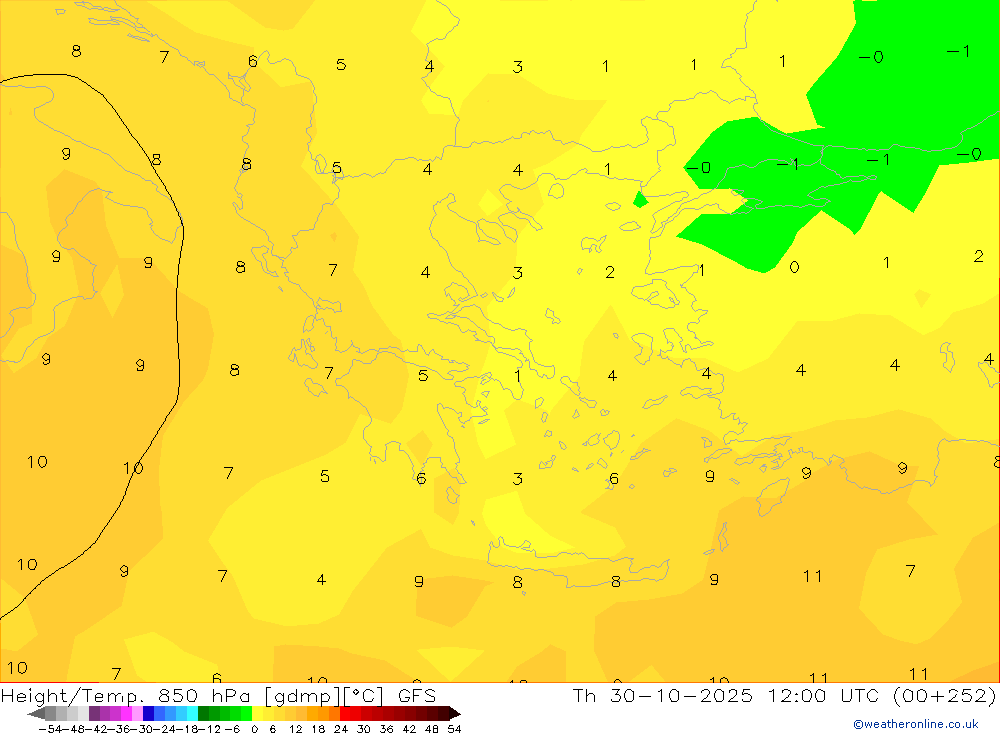This screenshot has height=733, width=1000.
Task: Click the '(00+252)' forecast hour text
Action: [x=944, y=696]
